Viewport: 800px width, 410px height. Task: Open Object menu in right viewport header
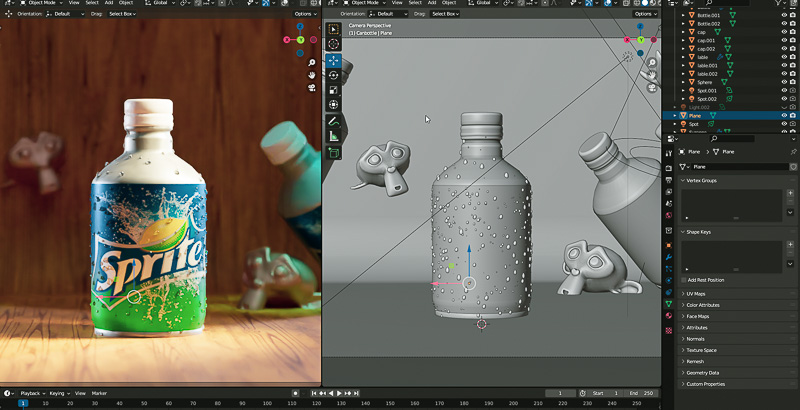449,3
